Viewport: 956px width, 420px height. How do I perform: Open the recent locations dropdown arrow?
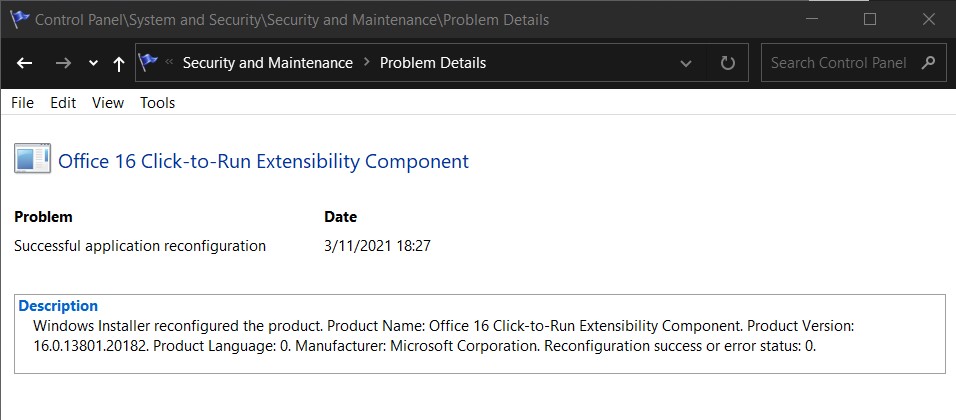[x=93, y=63]
